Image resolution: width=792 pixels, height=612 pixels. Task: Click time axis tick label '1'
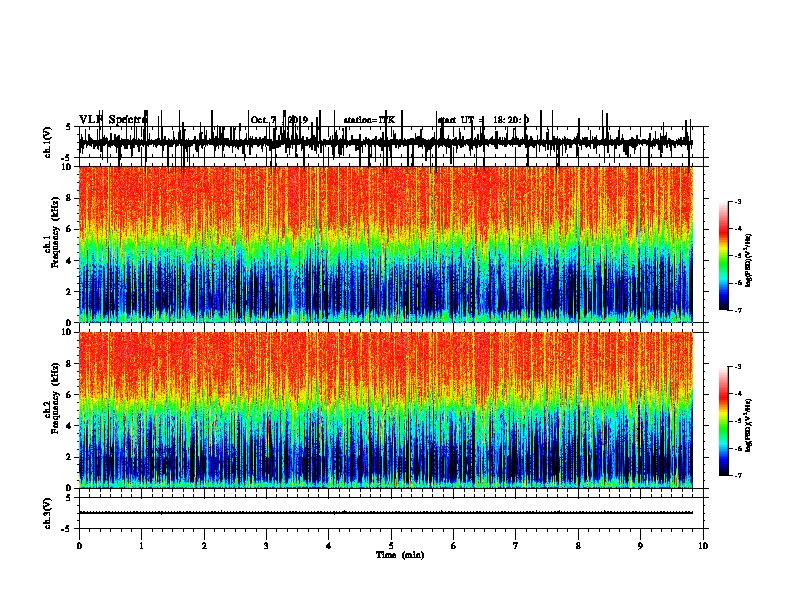coord(141,546)
